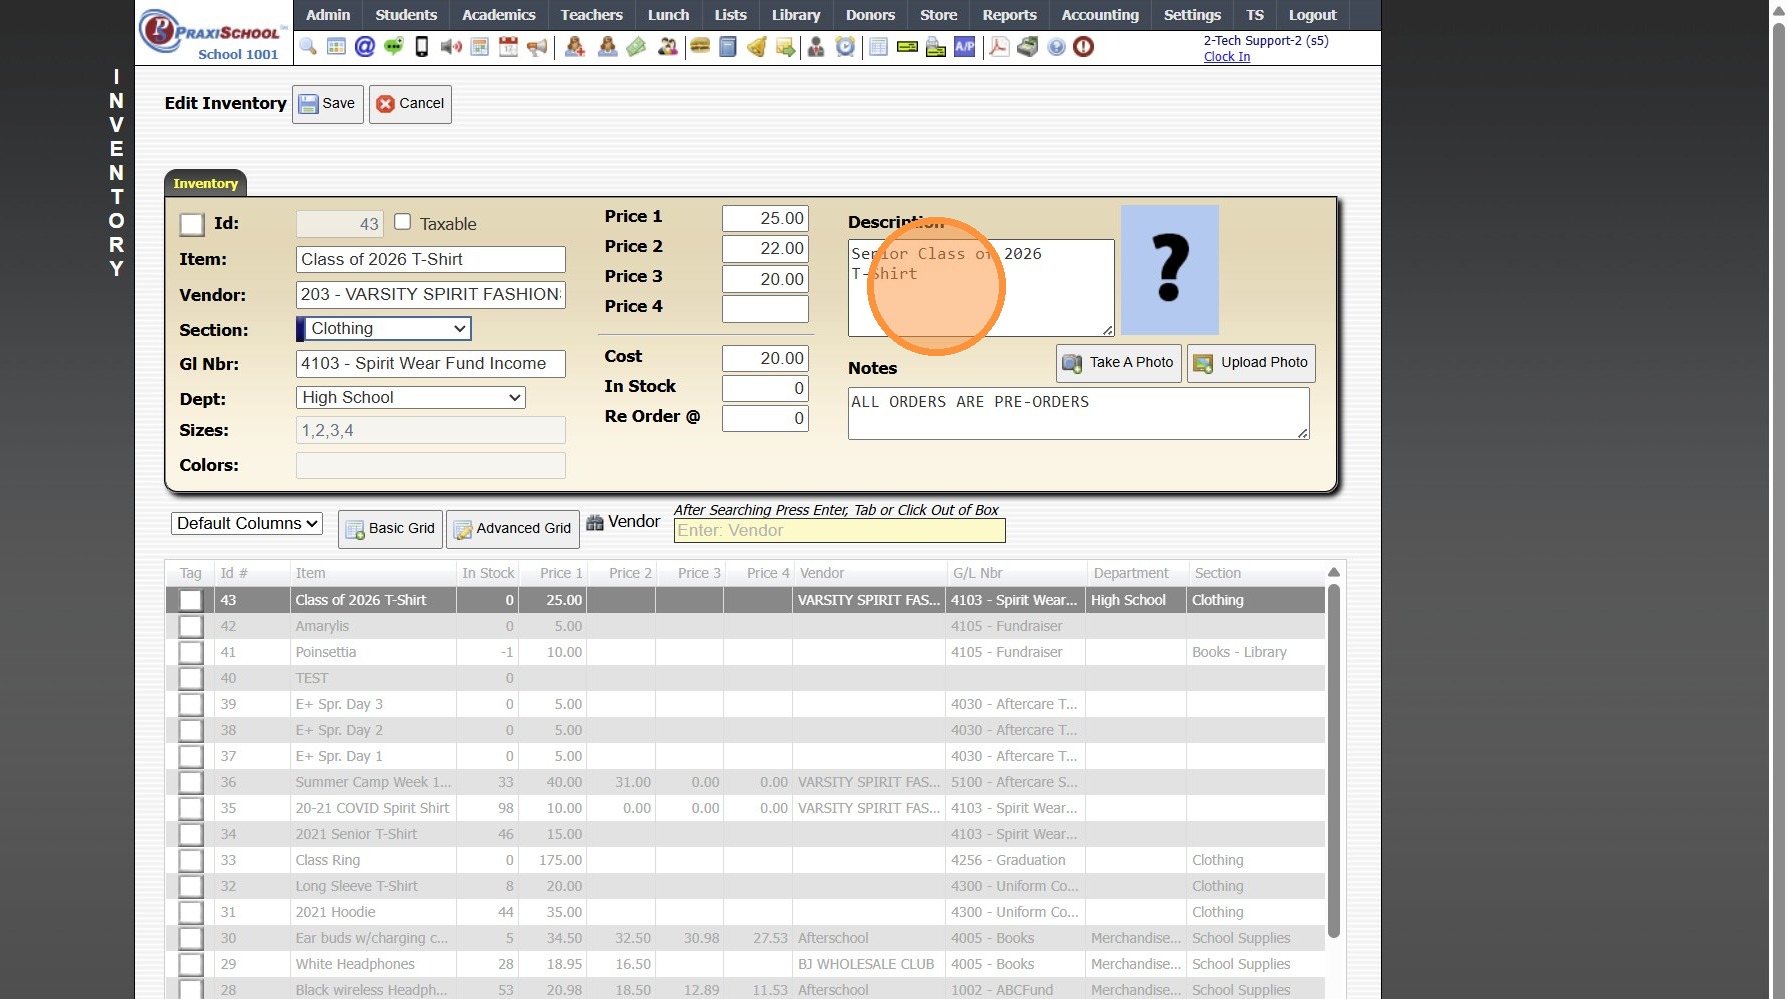Check the box next to Id label
1788x999 pixels.
coord(192,224)
